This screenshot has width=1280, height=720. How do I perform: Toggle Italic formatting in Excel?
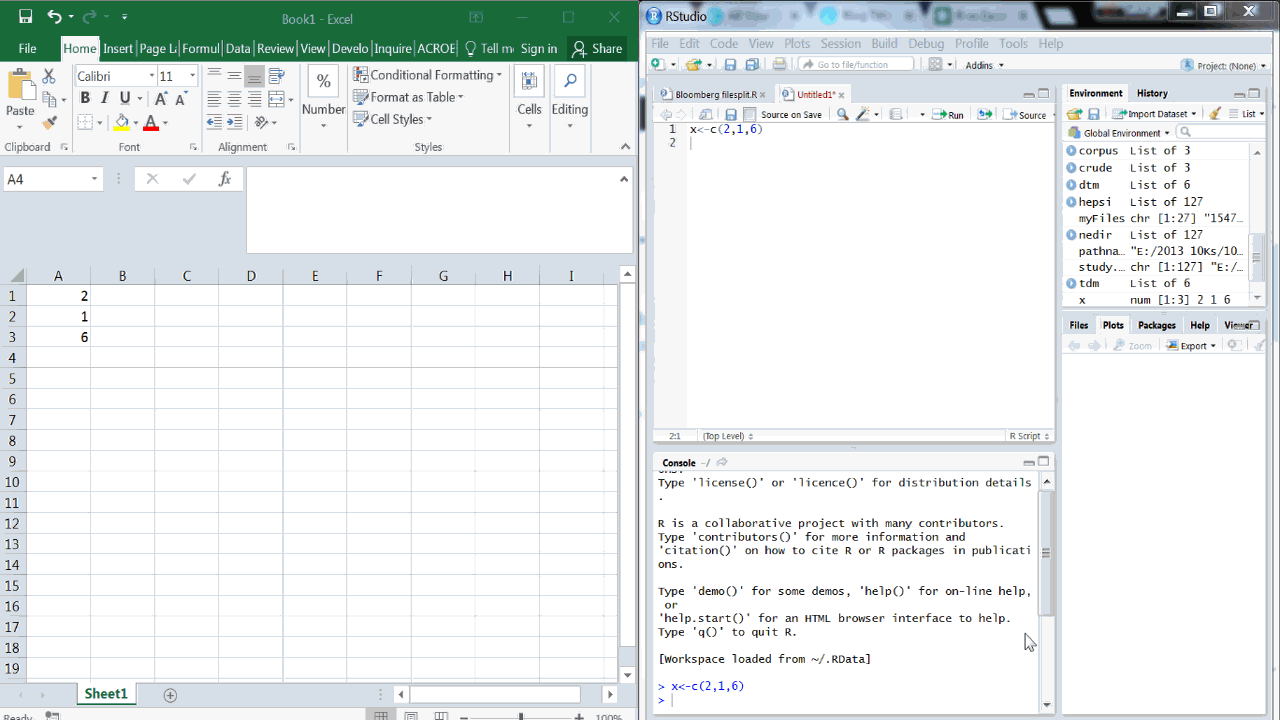coord(105,98)
